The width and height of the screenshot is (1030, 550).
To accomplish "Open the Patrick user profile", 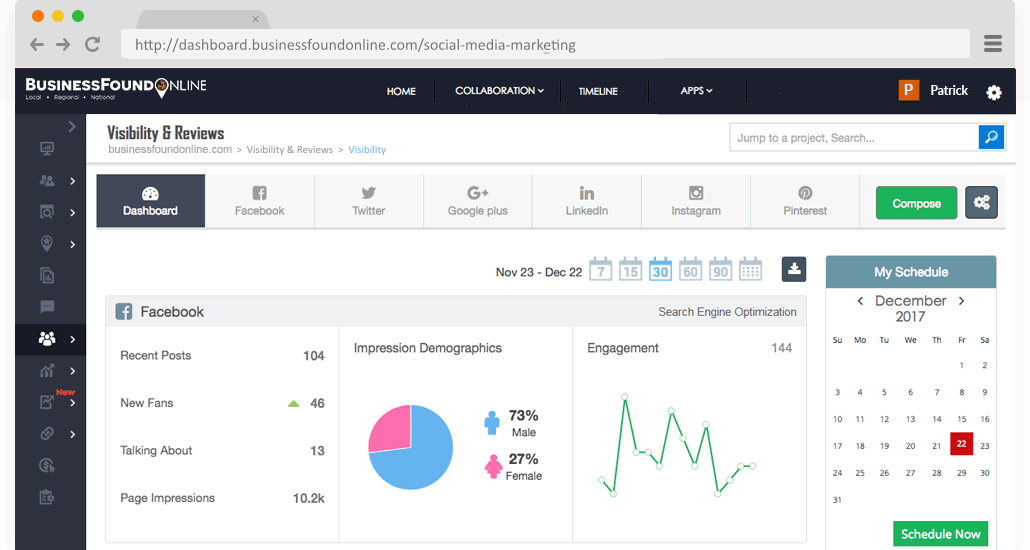I will tap(949, 90).
